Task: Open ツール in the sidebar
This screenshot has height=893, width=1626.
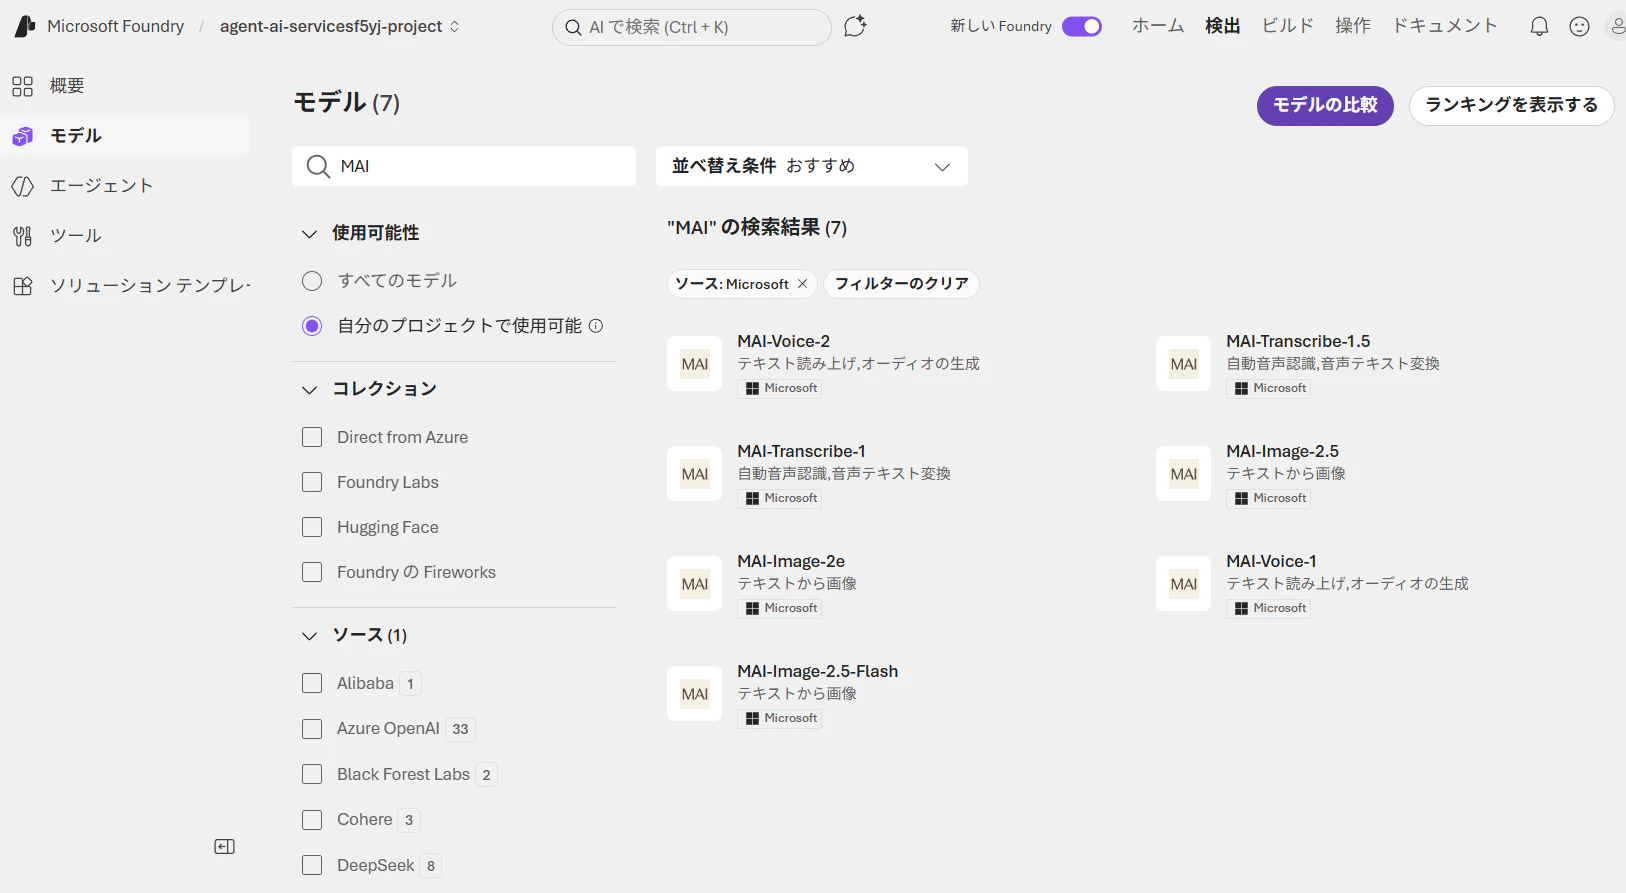Action: pos(125,236)
